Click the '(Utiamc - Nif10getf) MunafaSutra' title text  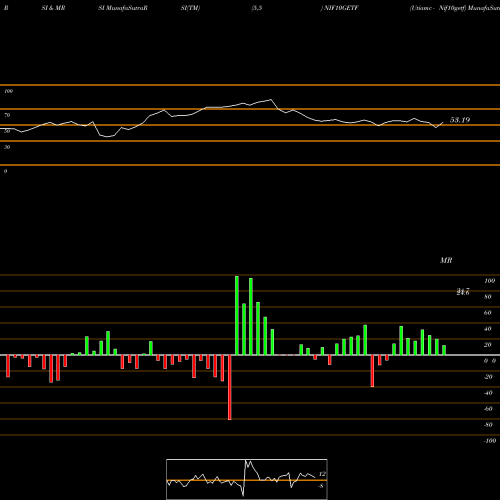pos(455,8)
